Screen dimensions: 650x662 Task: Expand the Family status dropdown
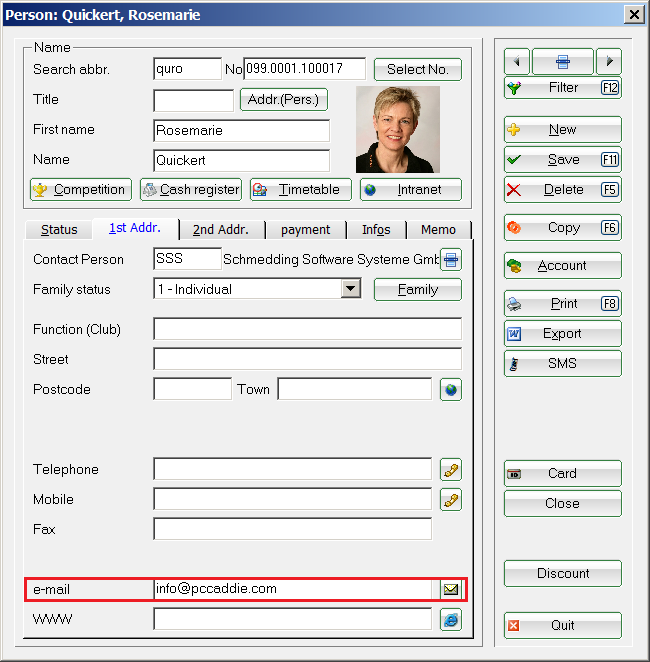click(351, 289)
